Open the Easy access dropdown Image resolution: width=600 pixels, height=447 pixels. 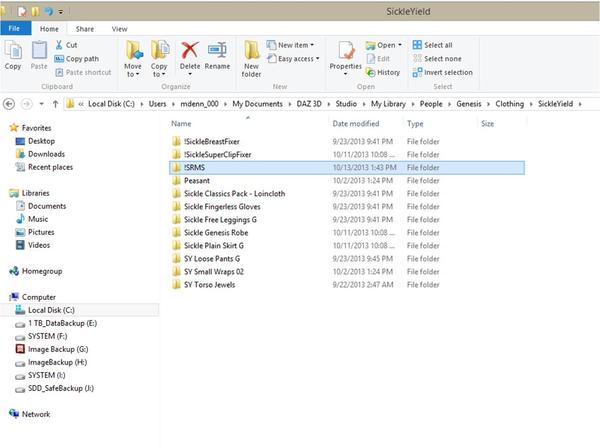click(x=293, y=59)
